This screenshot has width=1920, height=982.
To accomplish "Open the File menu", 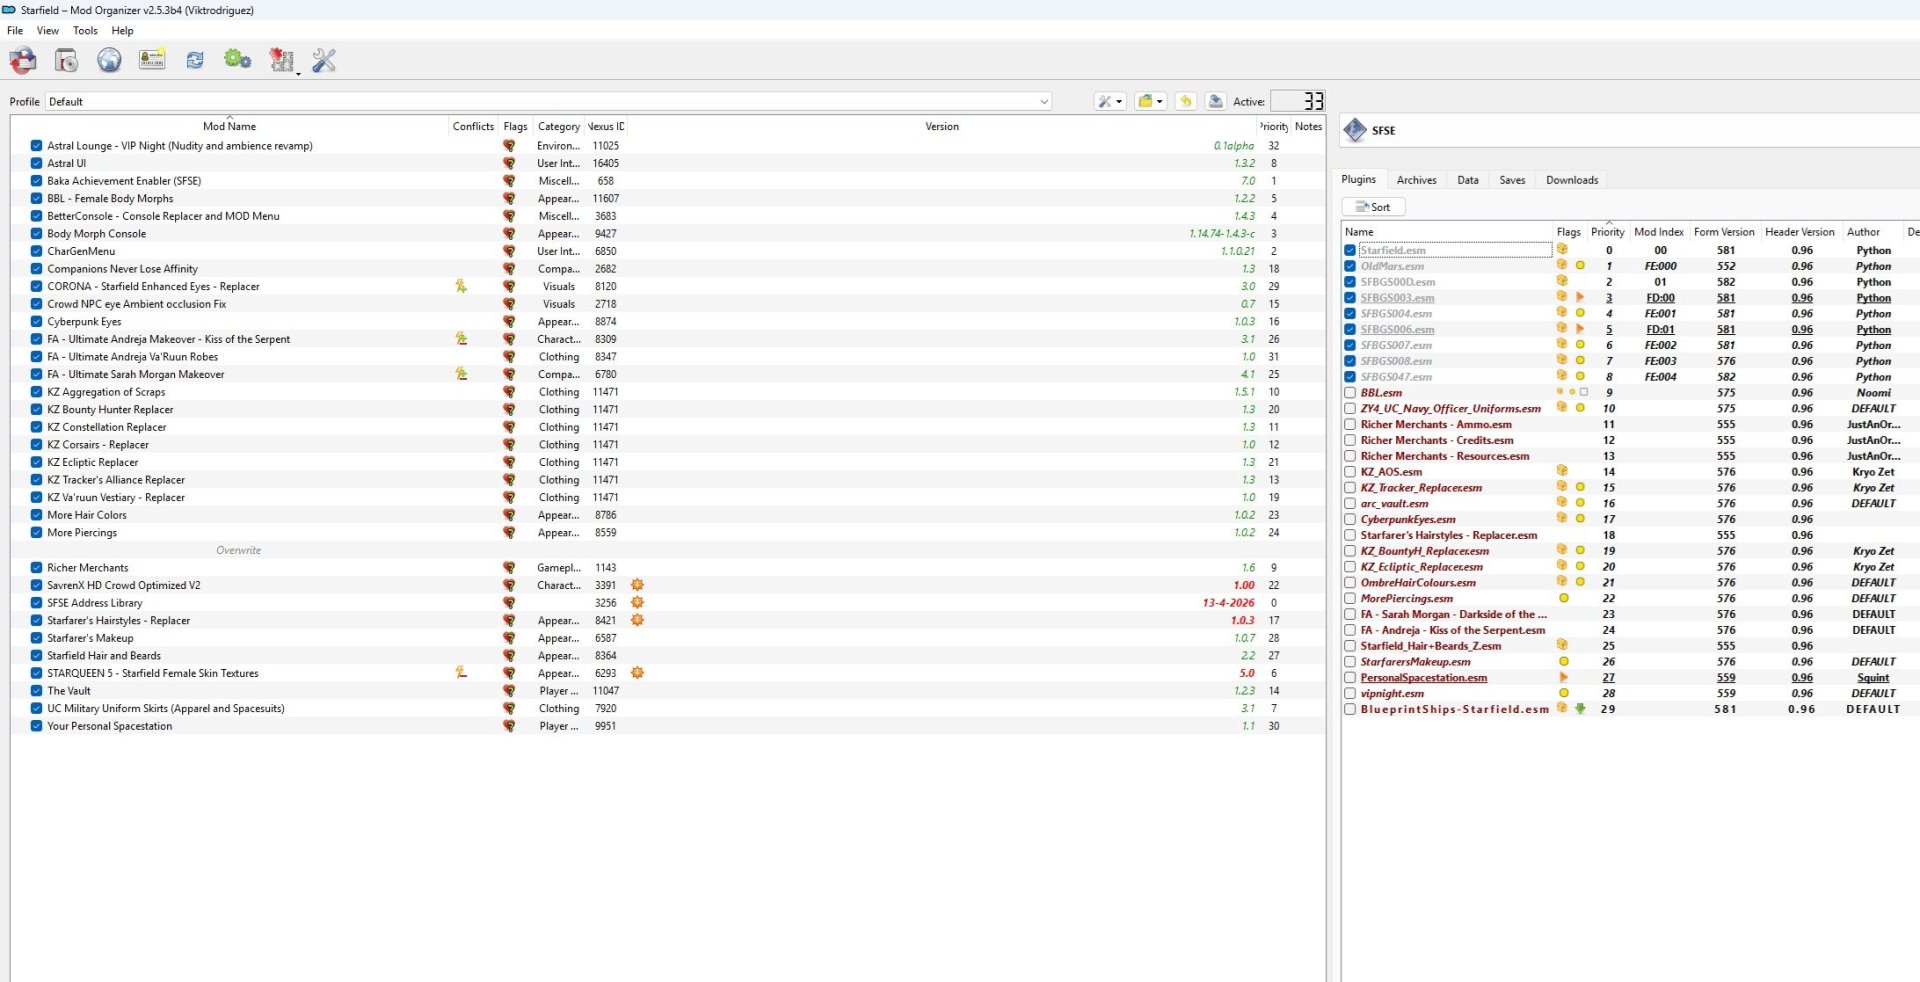I will pyautogui.click(x=15, y=31).
